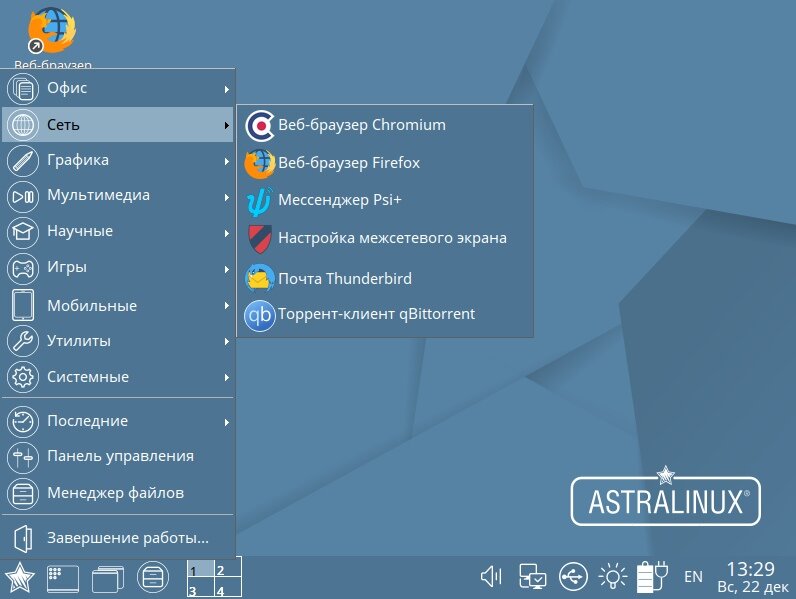The width and height of the screenshot is (796, 599).
Task: Click the sliders icon for Панель управления
Action: (23, 457)
